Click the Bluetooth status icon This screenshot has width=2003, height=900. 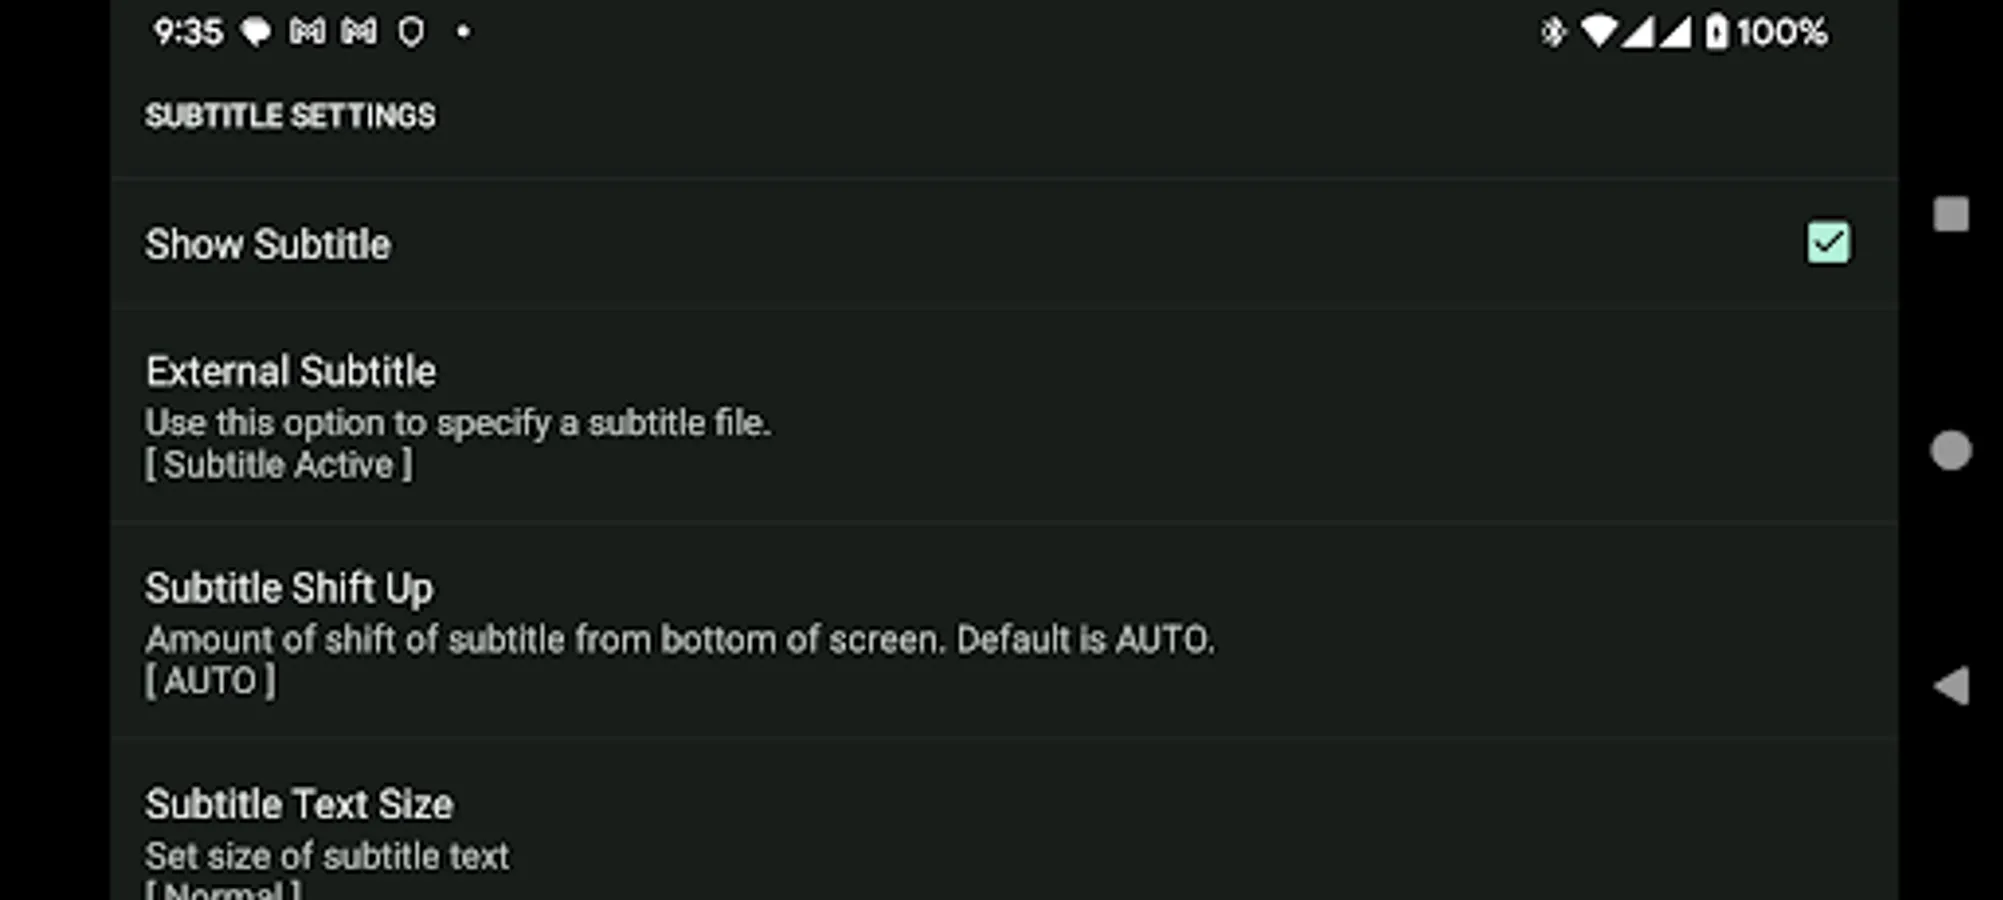pyautogui.click(x=1551, y=31)
